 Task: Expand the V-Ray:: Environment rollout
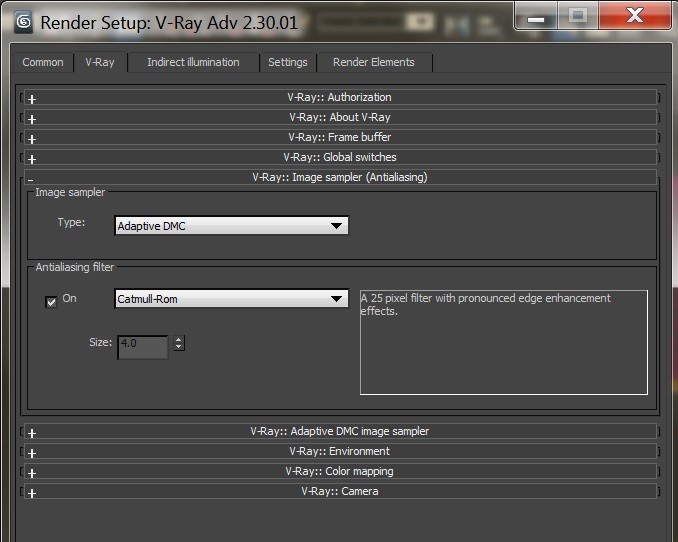(340, 451)
